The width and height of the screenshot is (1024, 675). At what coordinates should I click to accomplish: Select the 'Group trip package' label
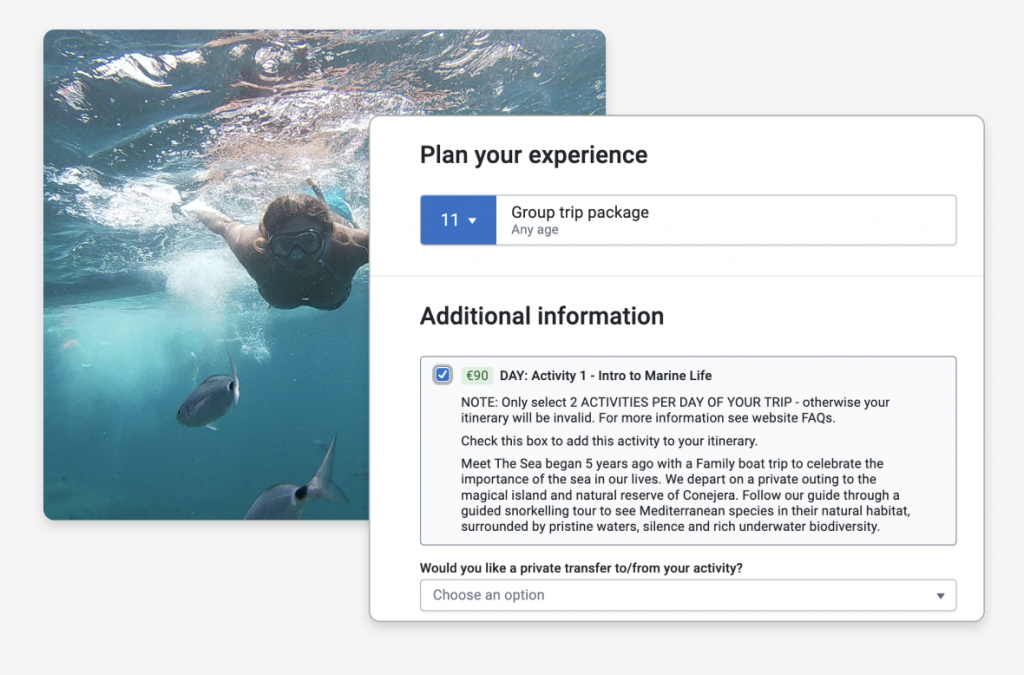coord(580,212)
